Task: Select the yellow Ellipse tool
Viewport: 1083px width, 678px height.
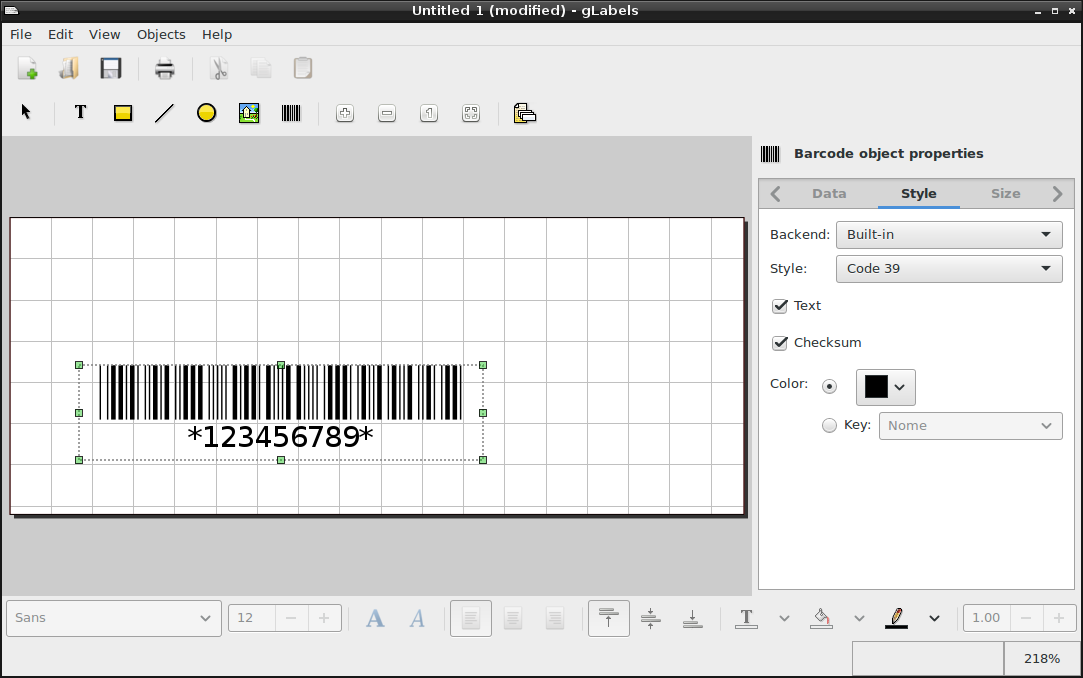Action: pos(206,113)
